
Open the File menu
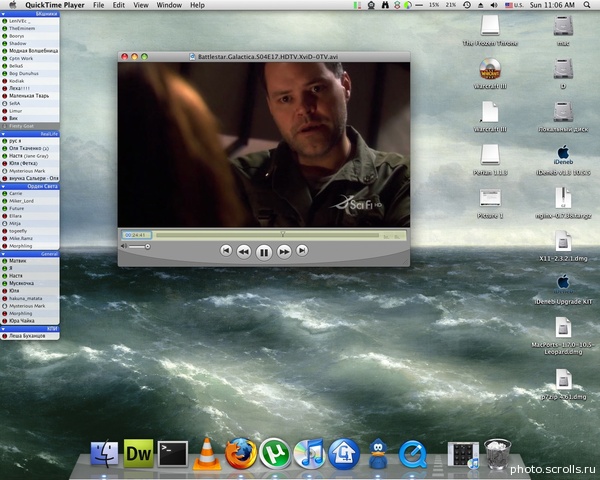coord(98,5)
